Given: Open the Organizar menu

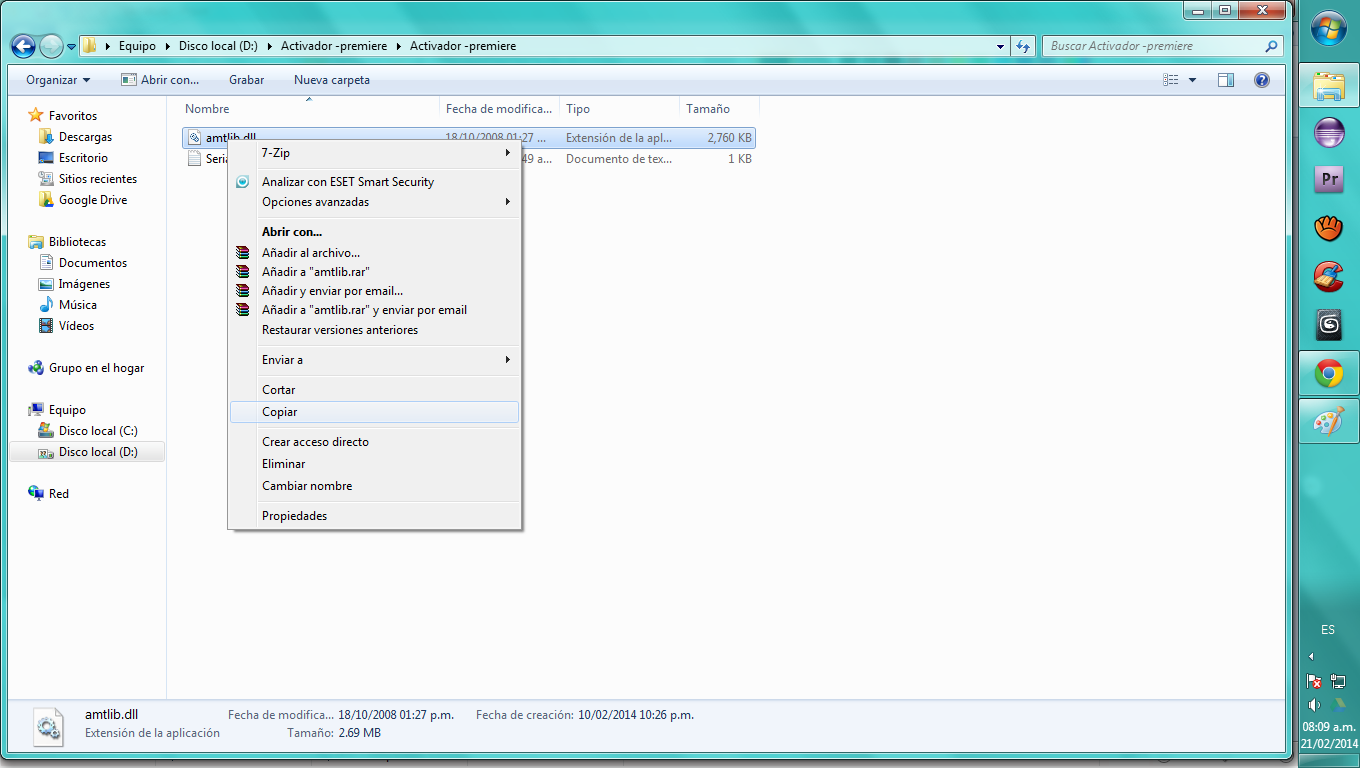Looking at the screenshot, I should coord(58,80).
